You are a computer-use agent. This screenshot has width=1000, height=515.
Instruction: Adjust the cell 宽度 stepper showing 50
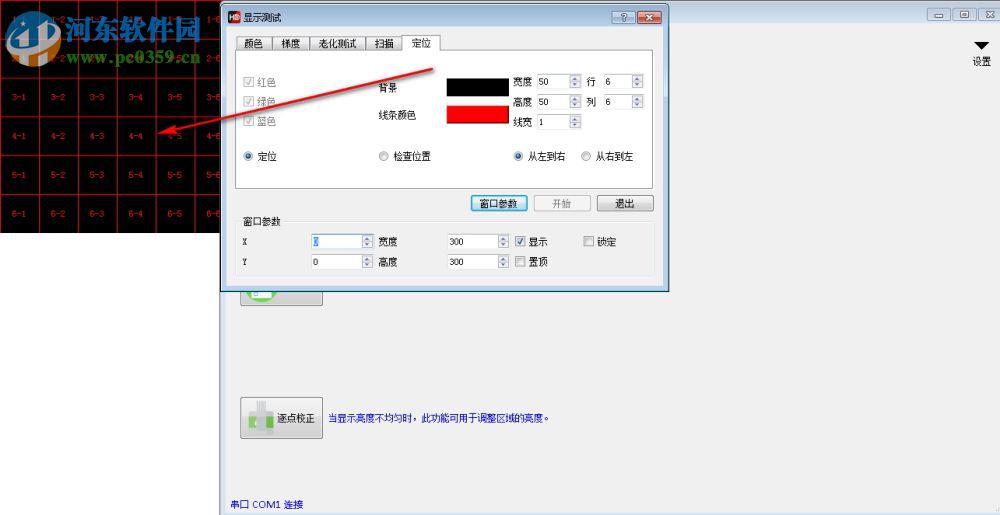tap(575, 82)
